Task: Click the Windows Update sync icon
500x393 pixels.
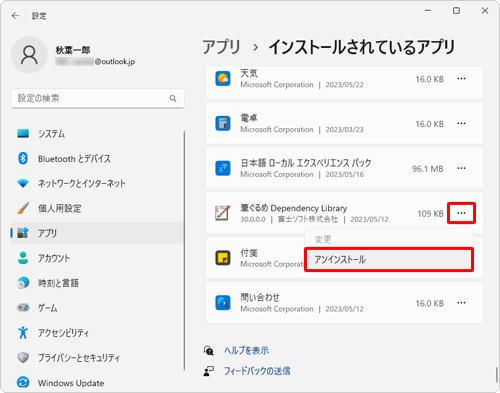Action: 23,382
